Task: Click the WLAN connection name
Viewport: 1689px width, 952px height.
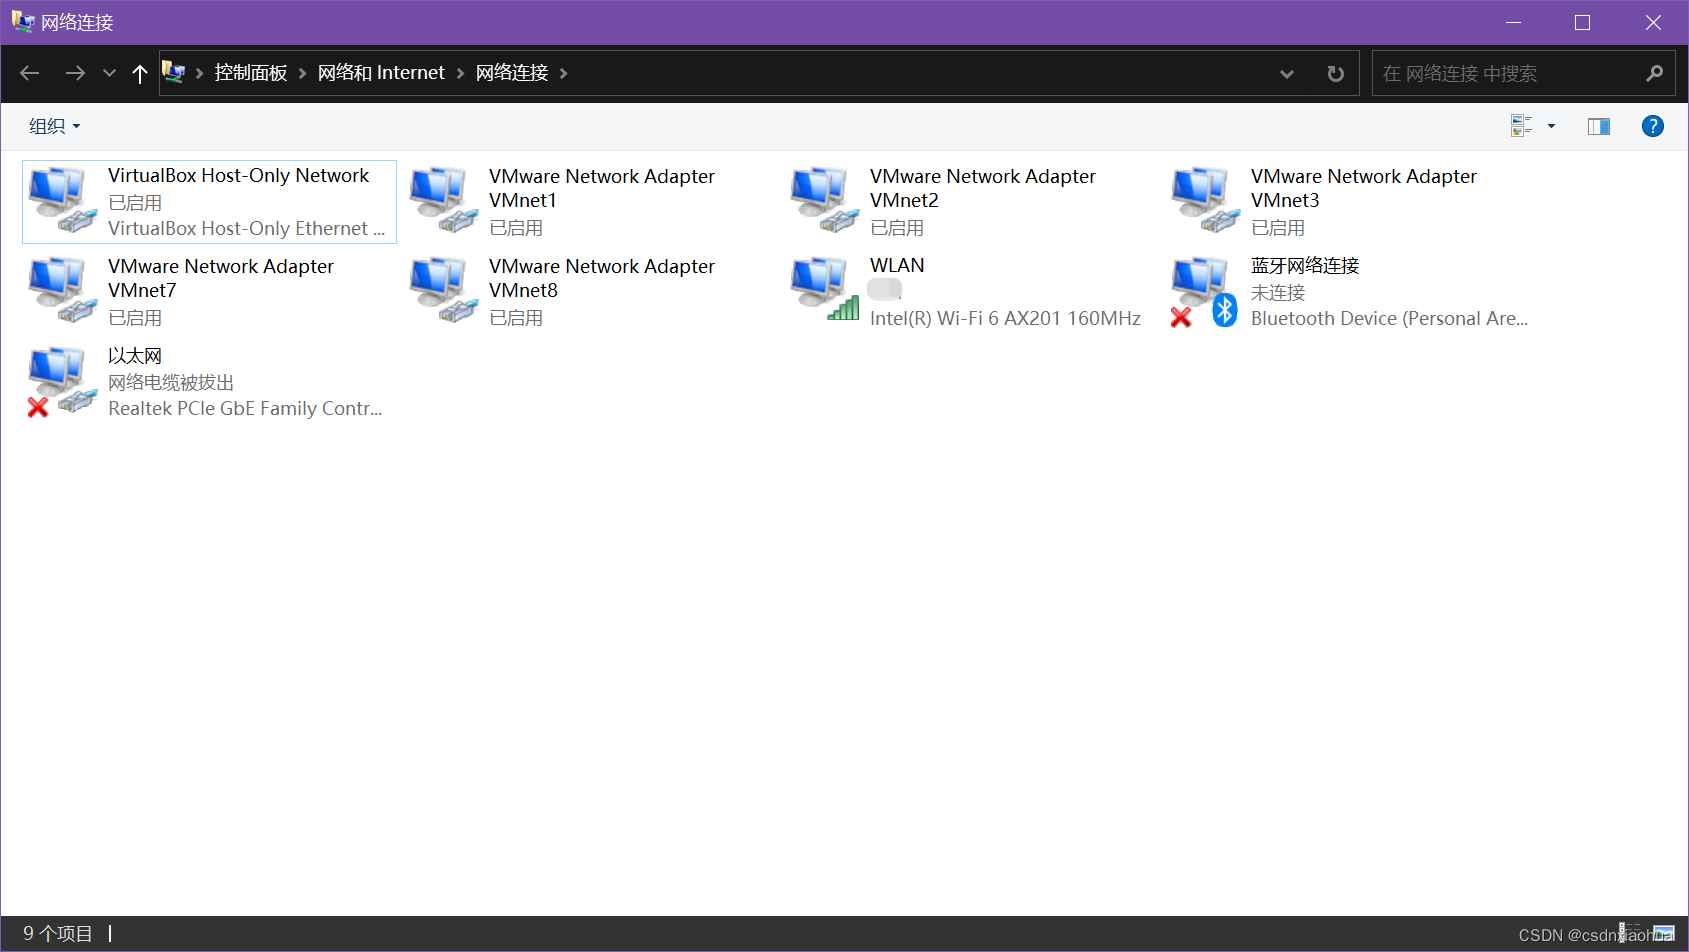Action: tap(897, 265)
